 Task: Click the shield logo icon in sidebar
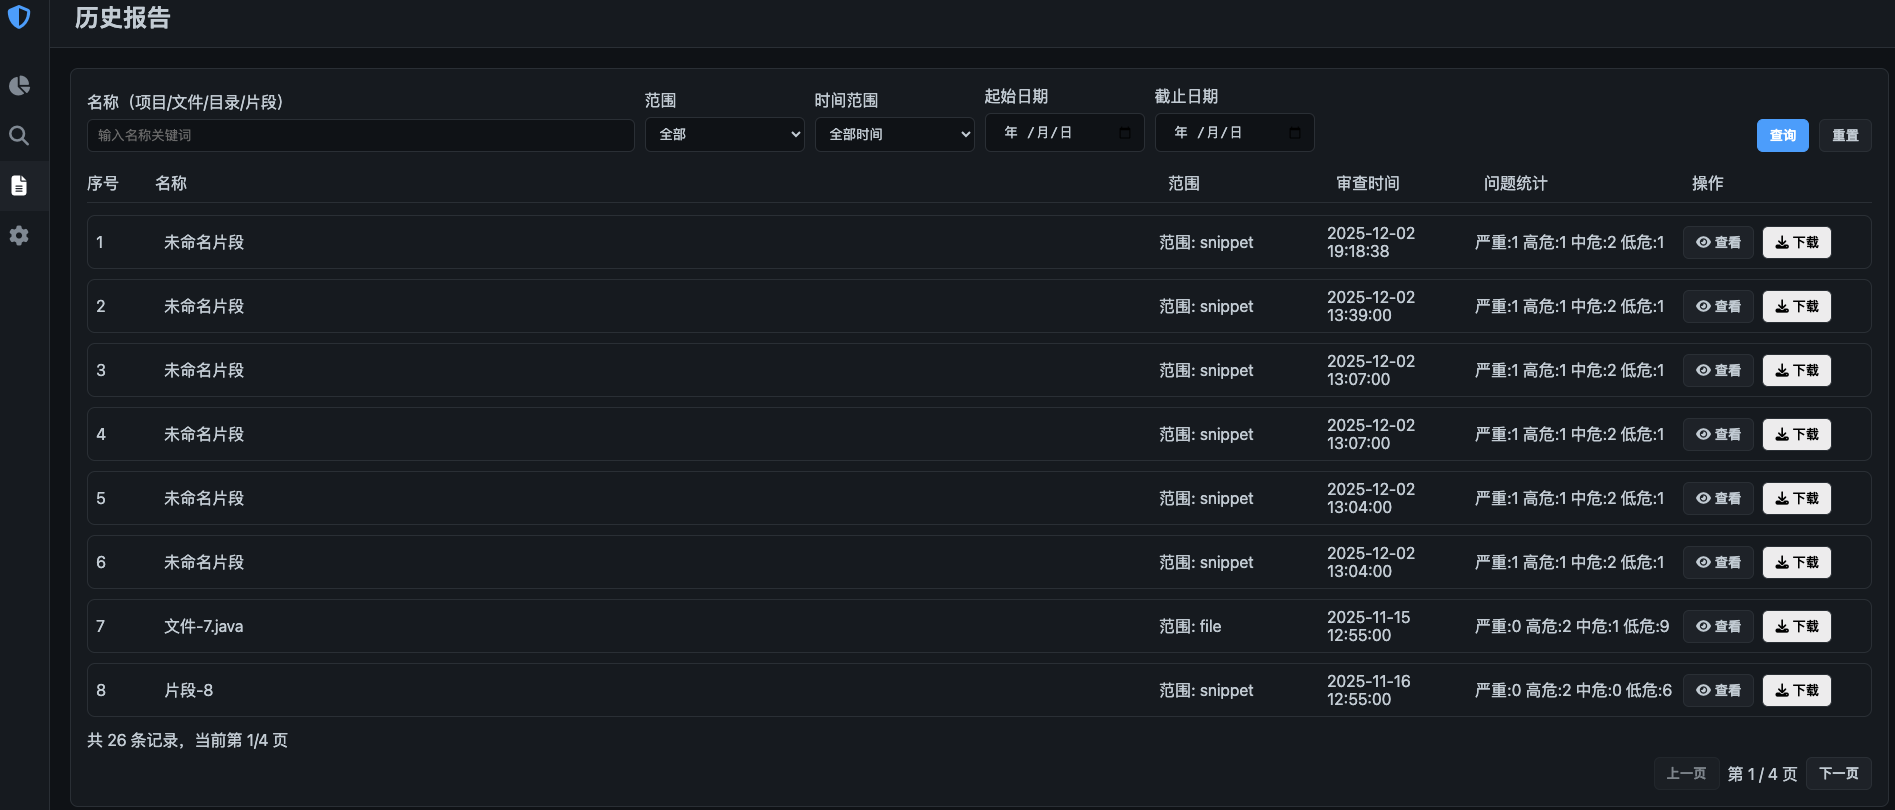19,17
